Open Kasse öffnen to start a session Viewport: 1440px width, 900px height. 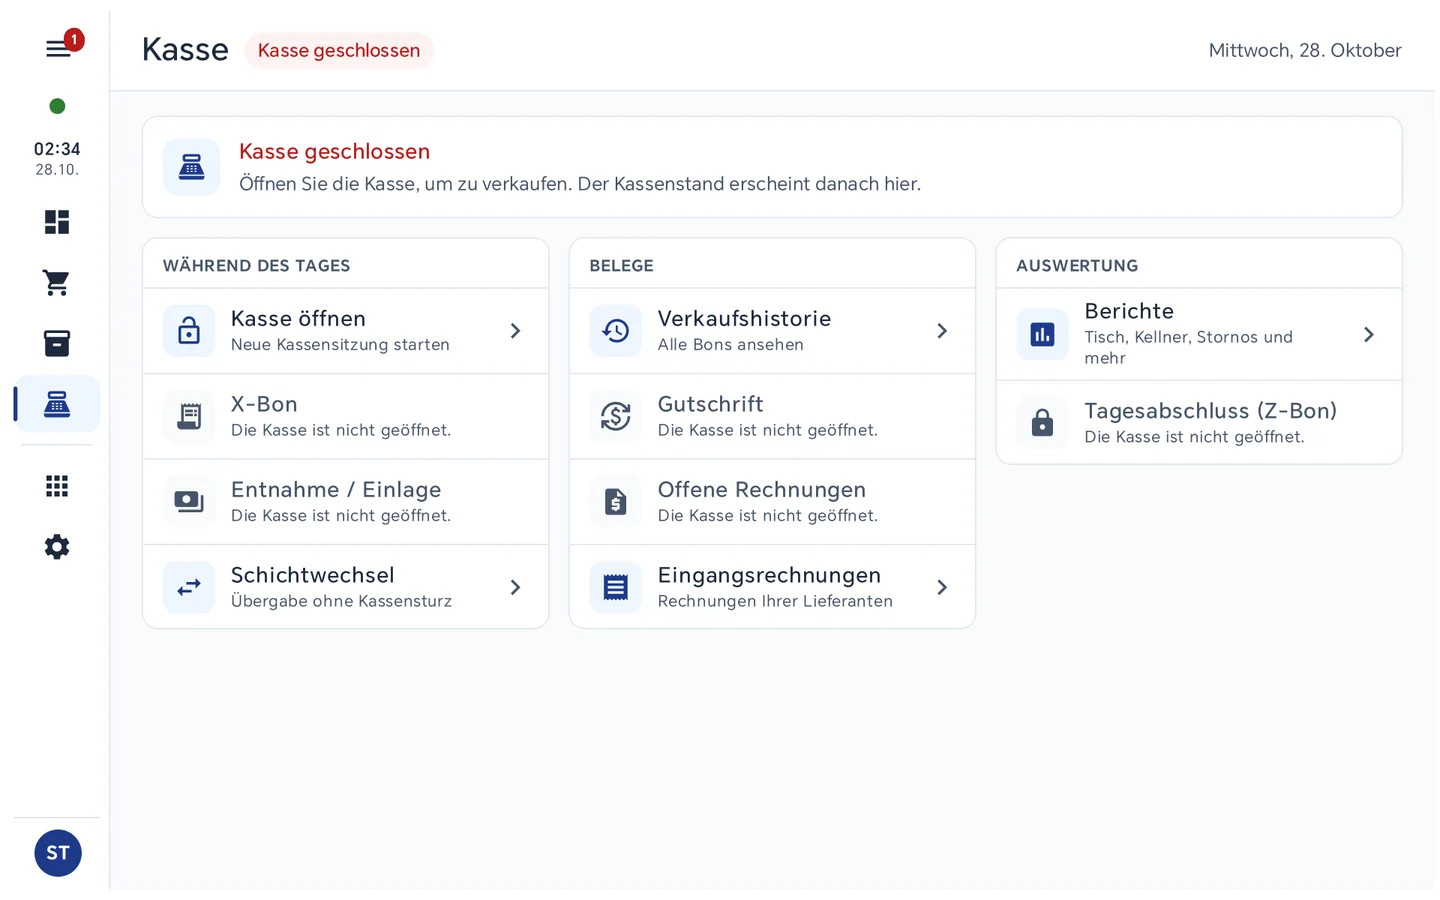(x=346, y=331)
